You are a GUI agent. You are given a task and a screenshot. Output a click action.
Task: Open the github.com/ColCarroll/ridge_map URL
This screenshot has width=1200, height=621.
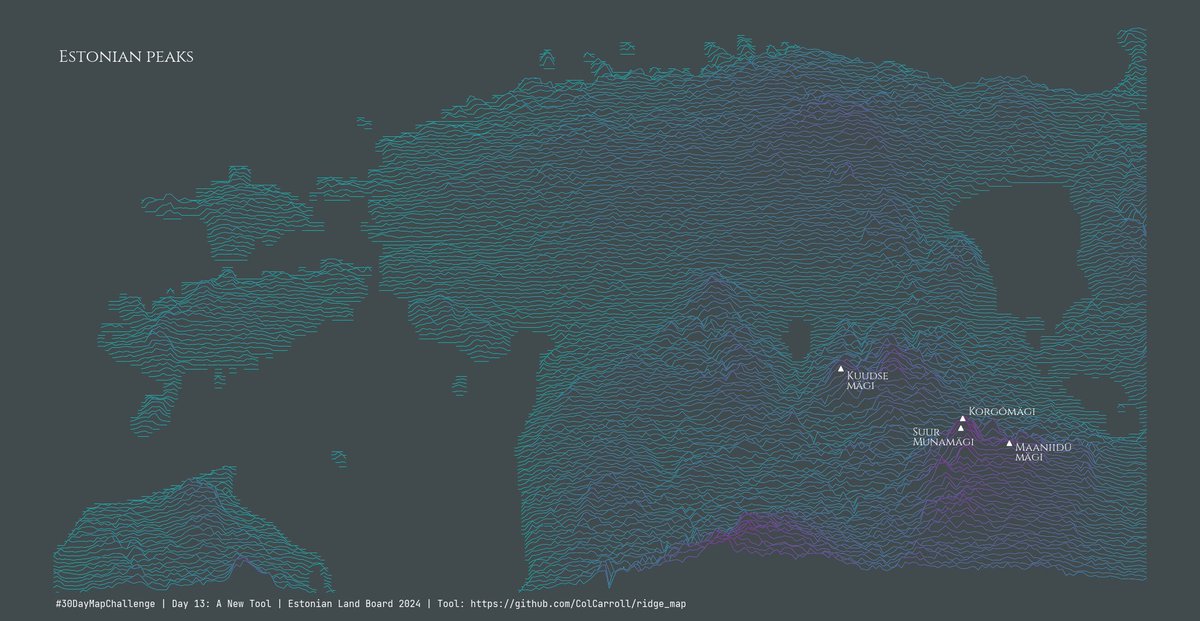coord(578,604)
